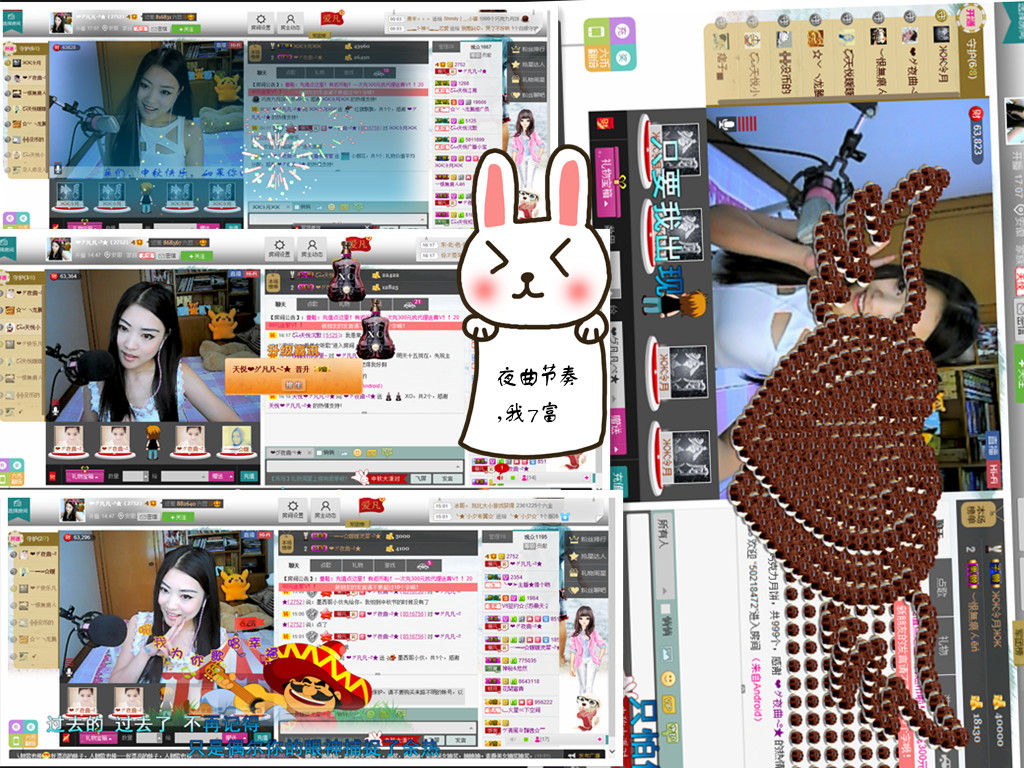Viewport: 1024px width, 768px height.
Task: Expand chat input arrow in sombrero window
Action: [472, 728]
